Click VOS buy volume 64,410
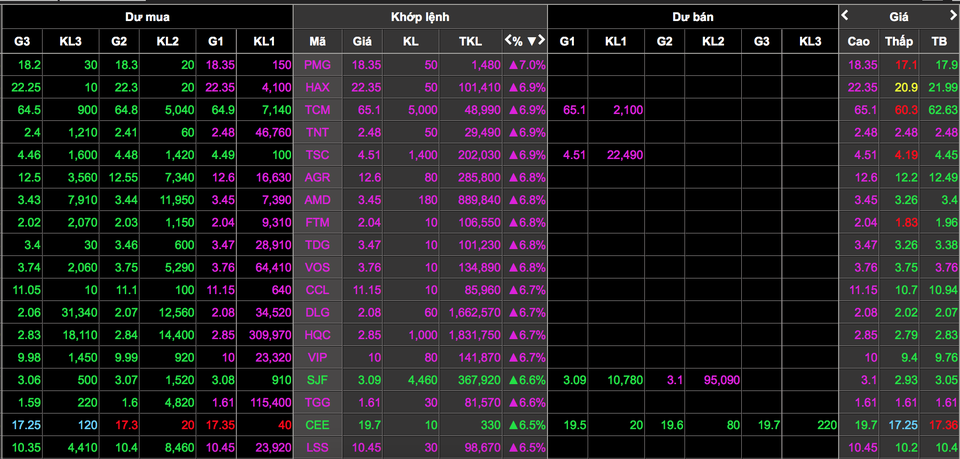The height and width of the screenshot is (459, 960). pos(274,267)
